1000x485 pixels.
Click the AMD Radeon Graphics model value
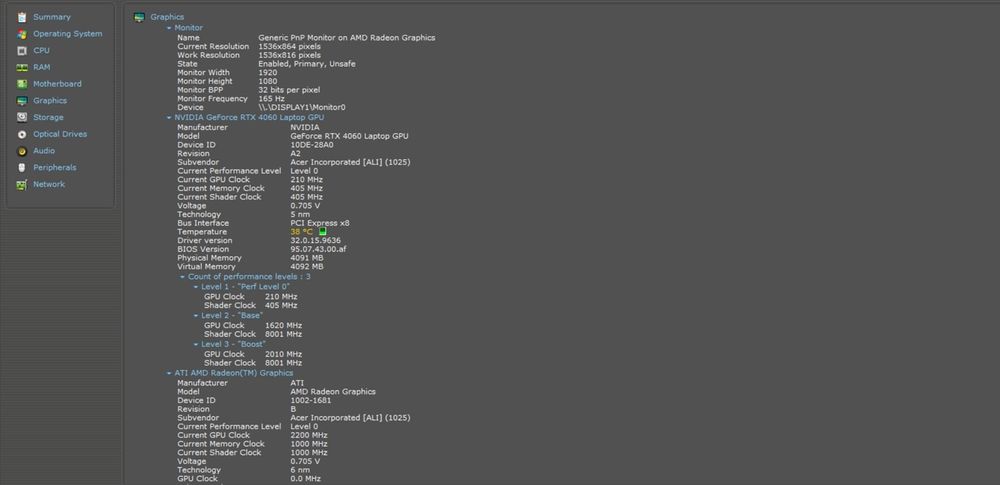coord(333,392)
